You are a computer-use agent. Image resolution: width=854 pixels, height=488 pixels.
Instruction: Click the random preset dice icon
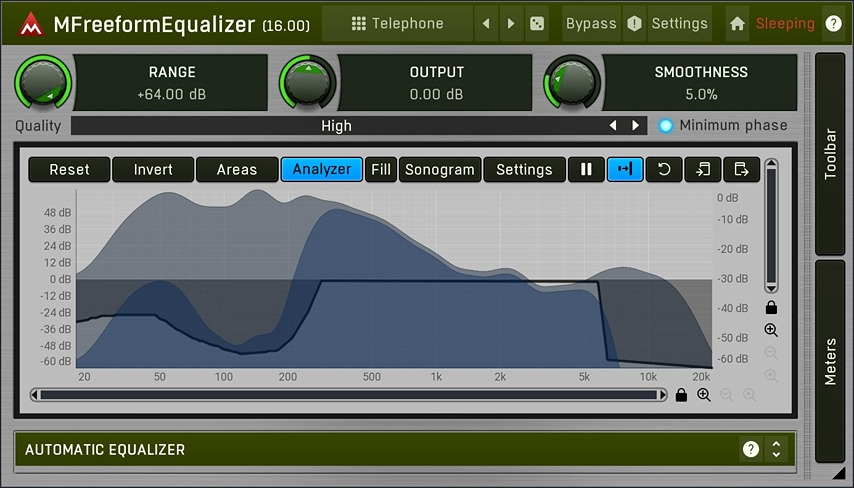pyautogui.click(x=537, y=23)
